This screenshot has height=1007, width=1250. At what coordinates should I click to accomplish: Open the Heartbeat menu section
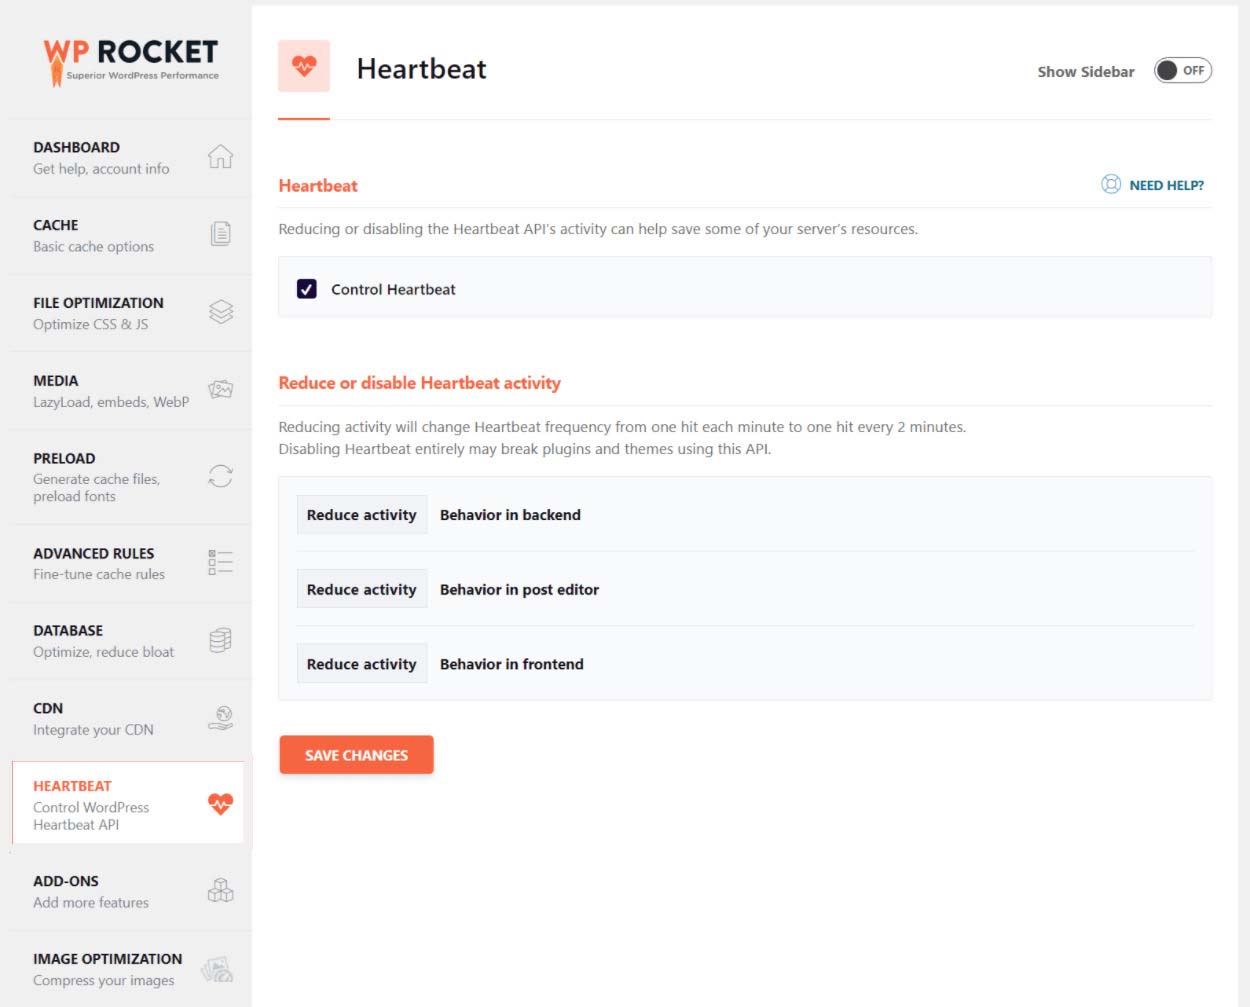pyautogui.click(x=128, y=804)
